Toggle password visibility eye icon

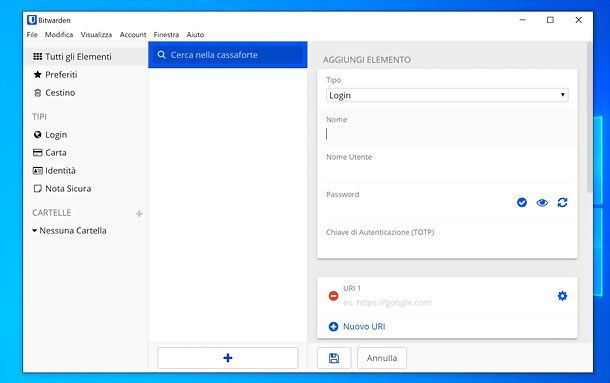pos(542,202)
